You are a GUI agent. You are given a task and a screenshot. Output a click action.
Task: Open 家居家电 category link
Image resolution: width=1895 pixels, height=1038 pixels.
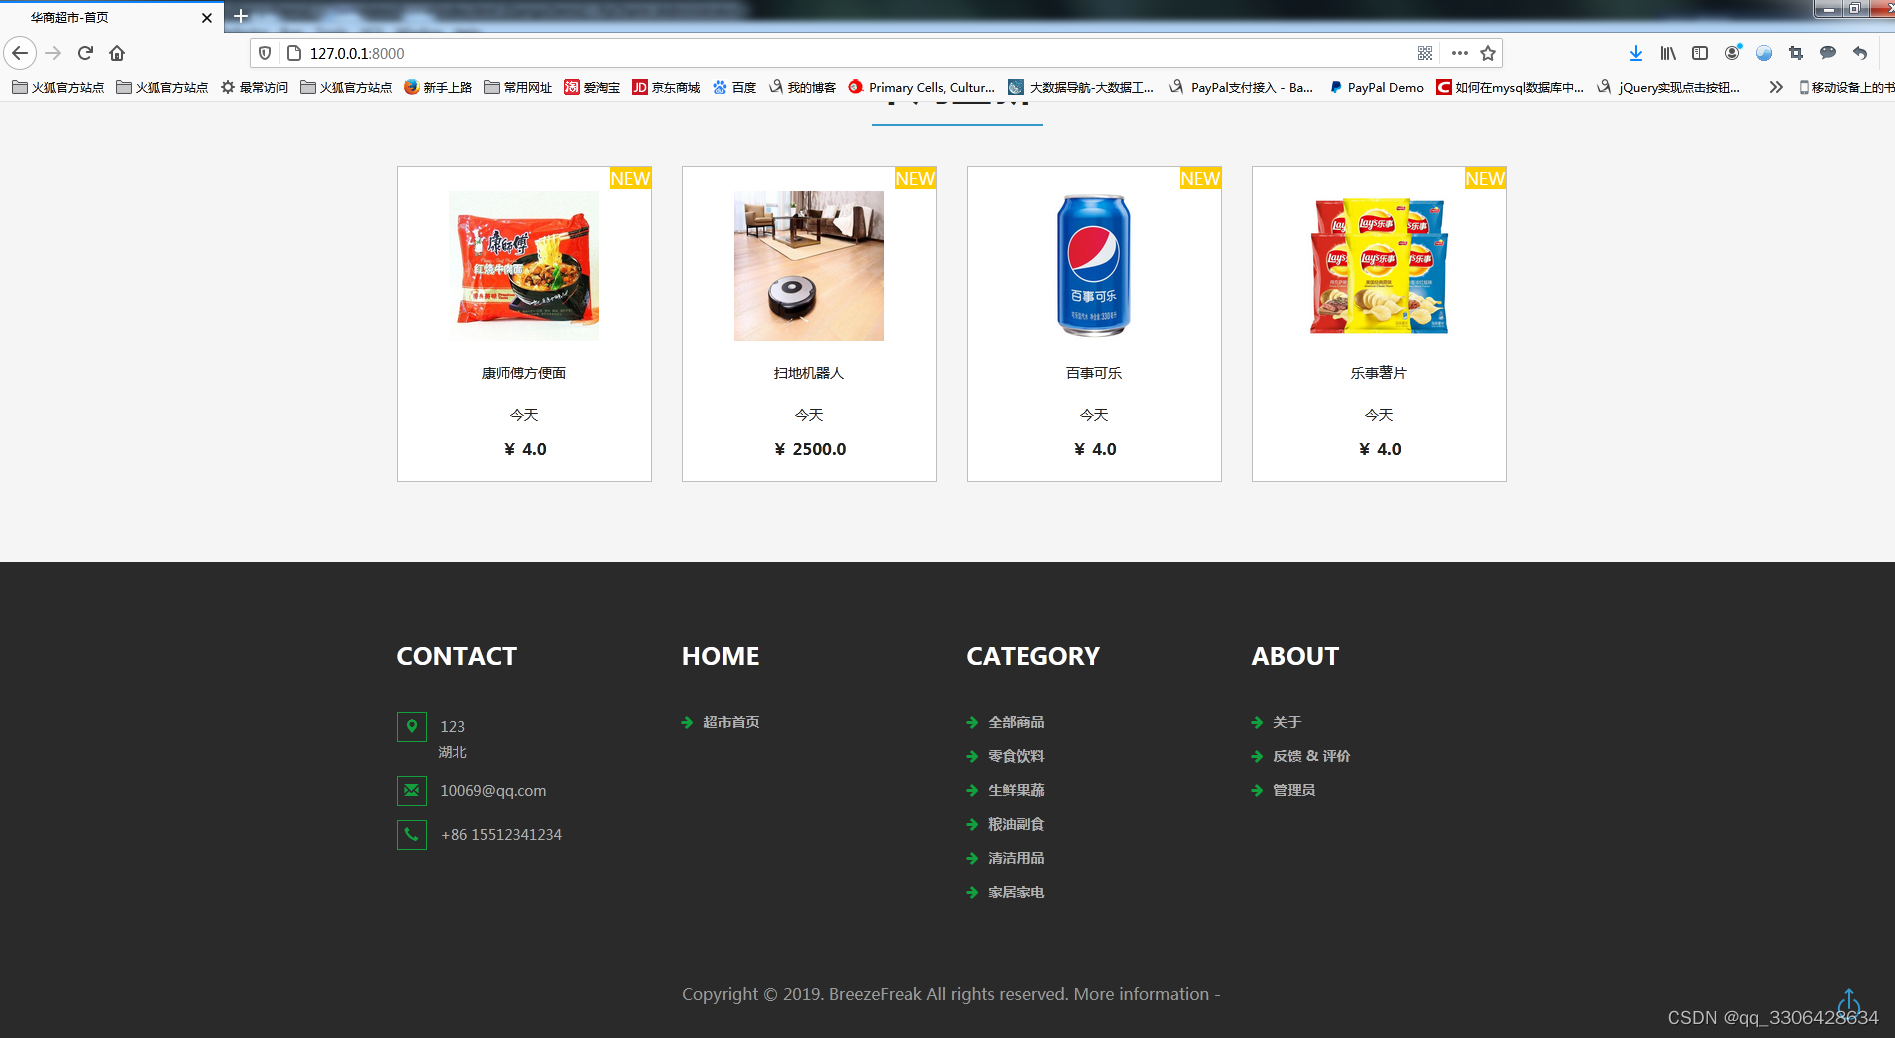pyautogui.click(x=1016, y=892)
